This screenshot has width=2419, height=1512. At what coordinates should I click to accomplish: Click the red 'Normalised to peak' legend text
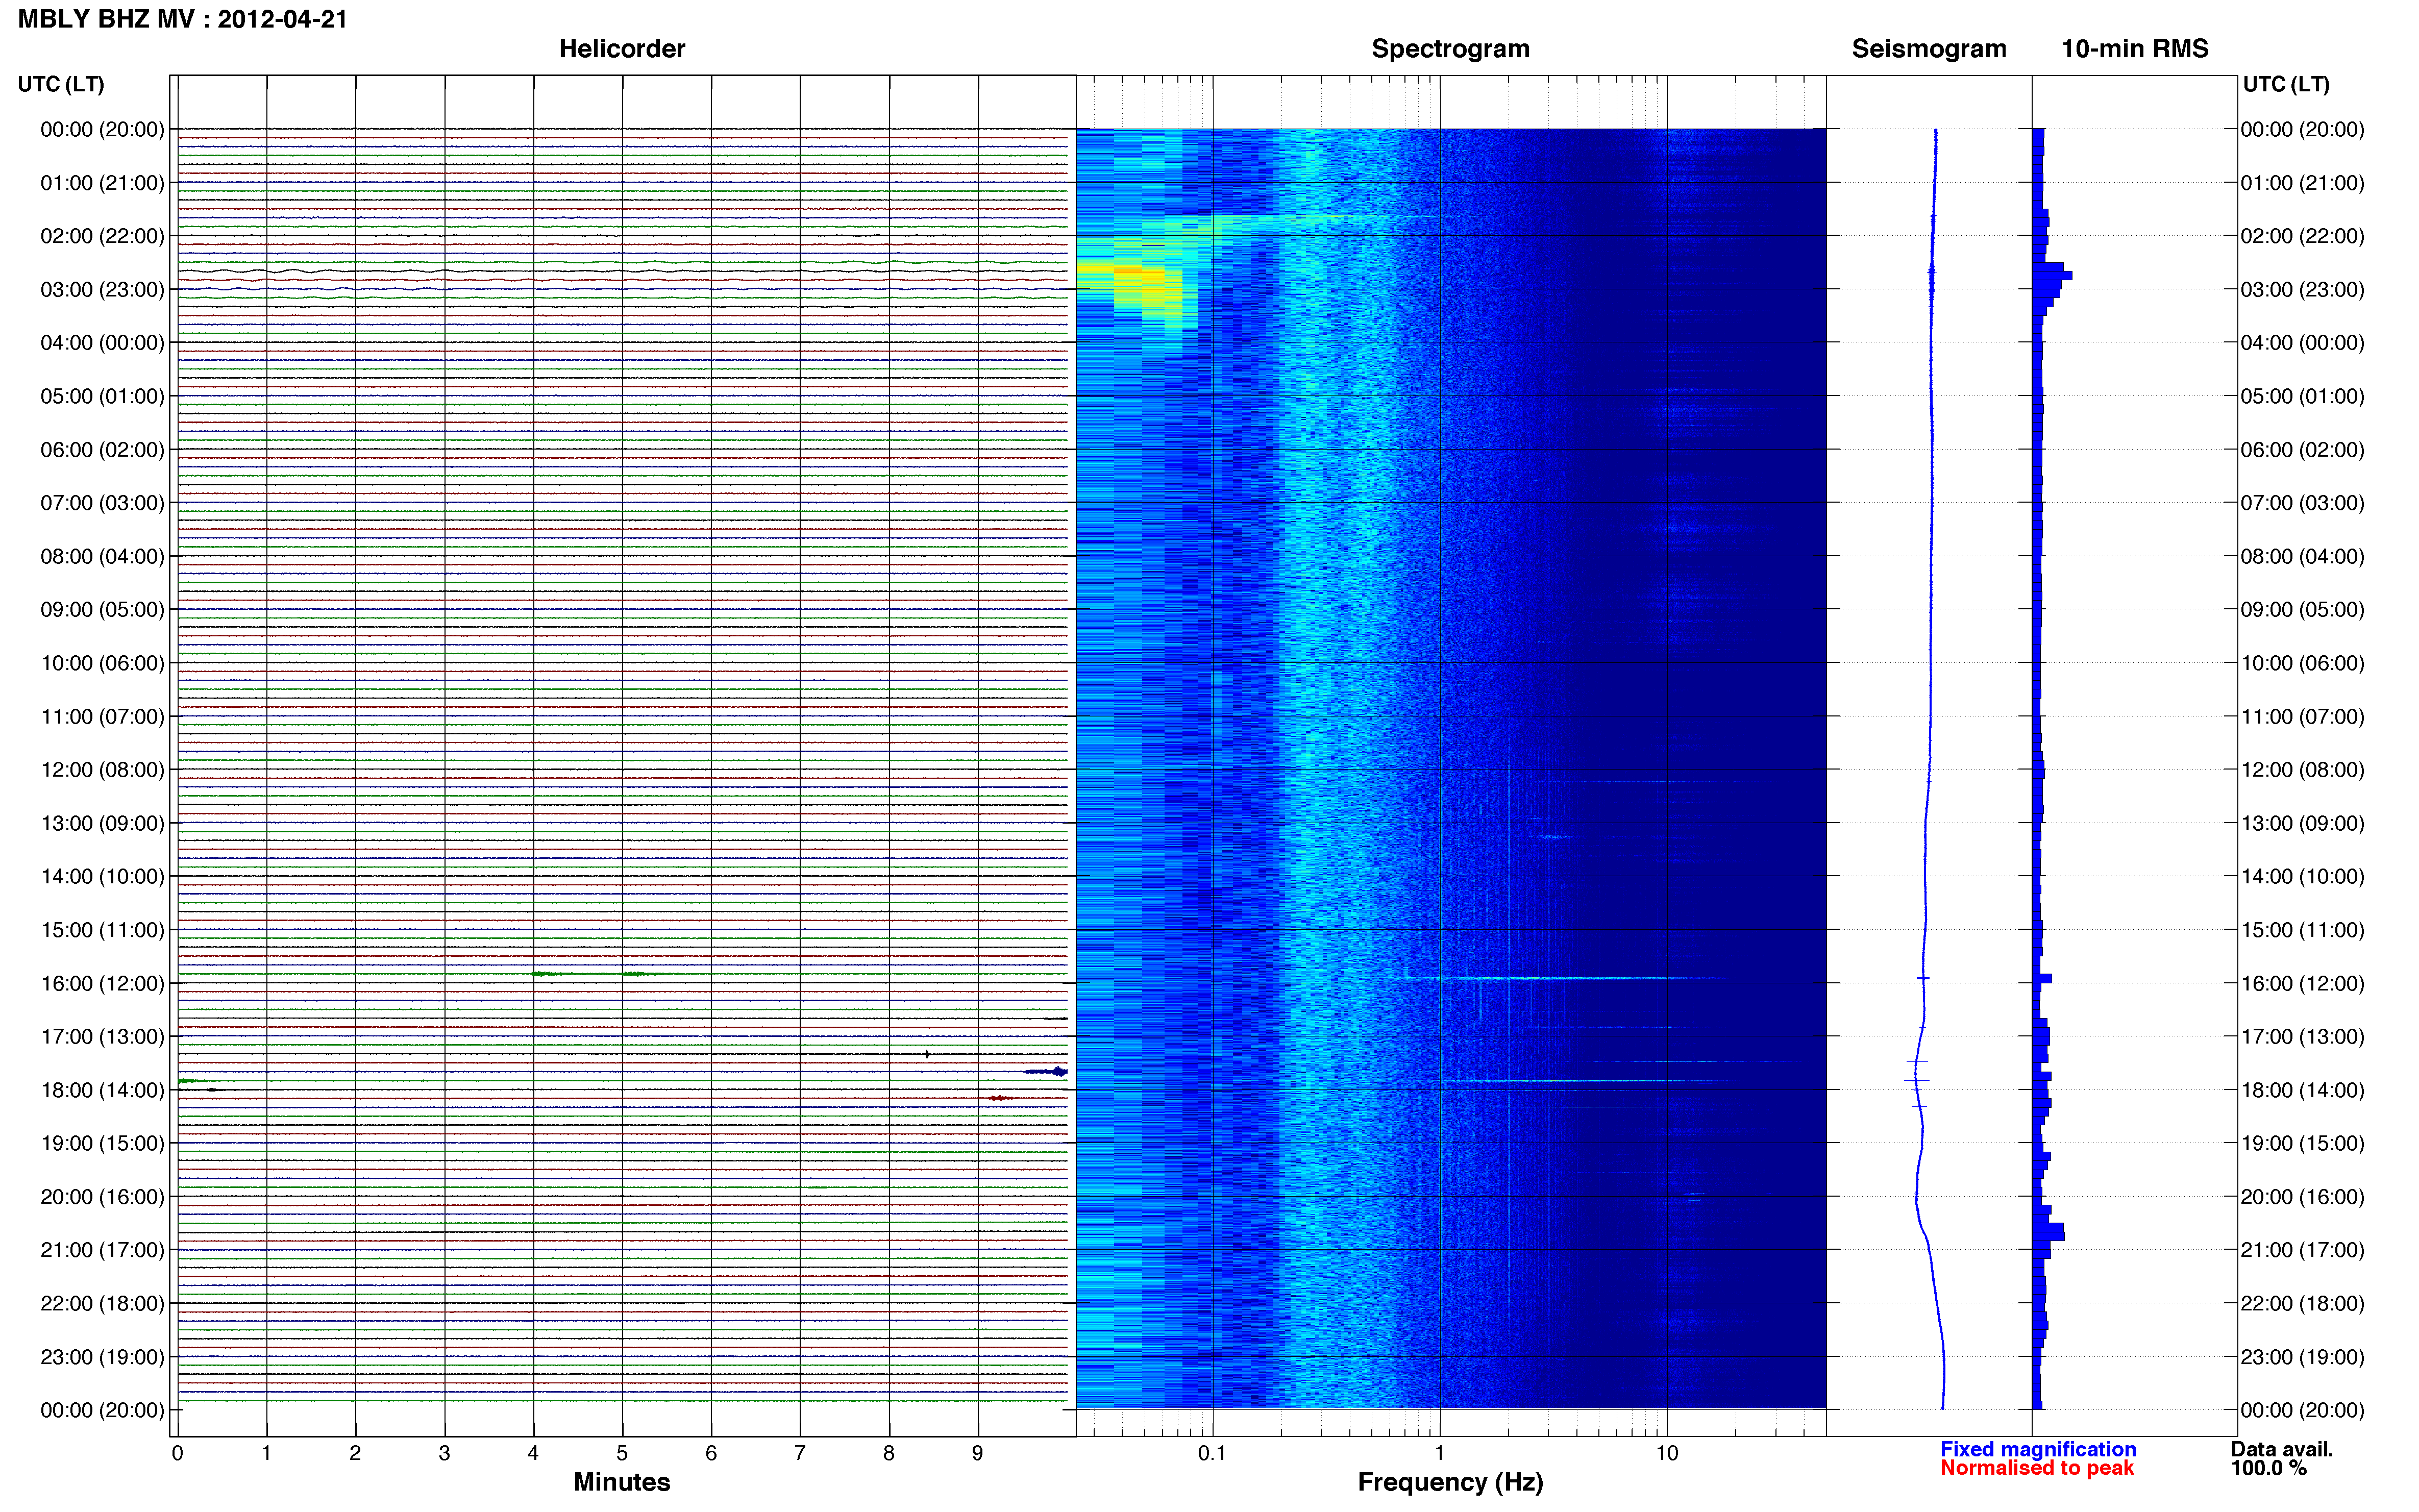click(x=2036, y=1468)
